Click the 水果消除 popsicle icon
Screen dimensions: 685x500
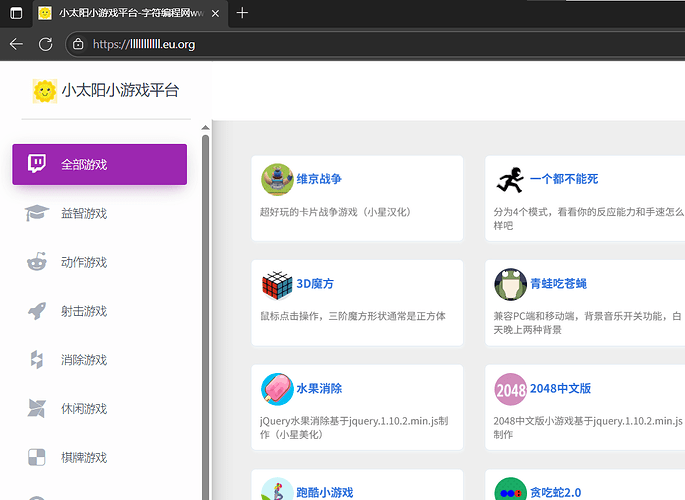277,389
